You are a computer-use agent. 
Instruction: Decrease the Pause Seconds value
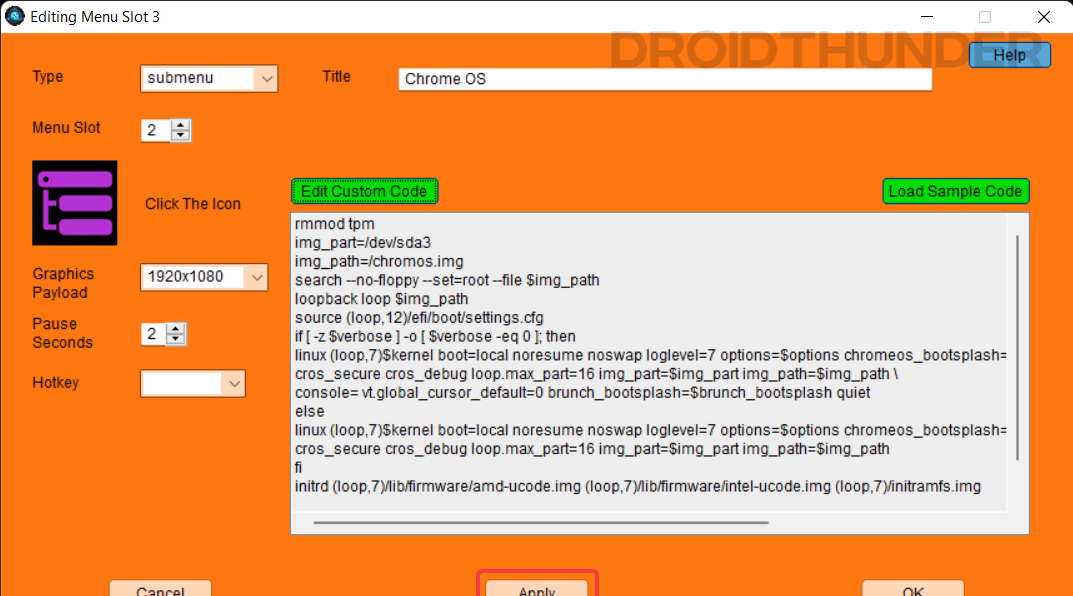pos(176,339)
